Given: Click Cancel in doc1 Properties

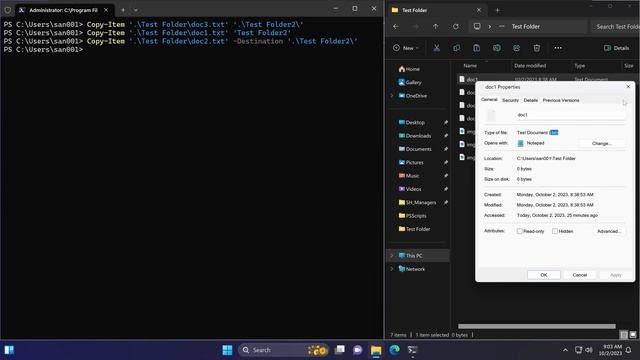Looking at the screenshot, I should [580, 275].
